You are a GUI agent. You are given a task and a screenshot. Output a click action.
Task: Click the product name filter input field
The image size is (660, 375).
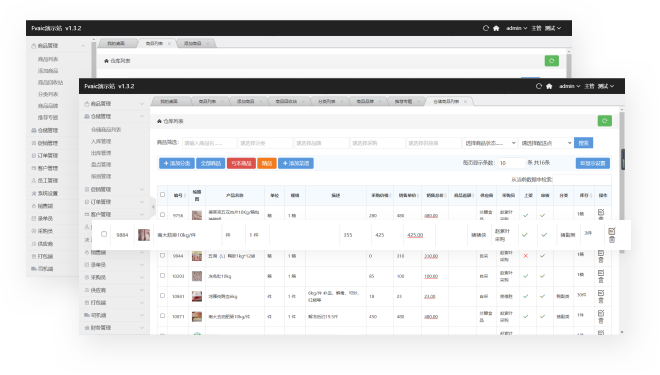209,143
